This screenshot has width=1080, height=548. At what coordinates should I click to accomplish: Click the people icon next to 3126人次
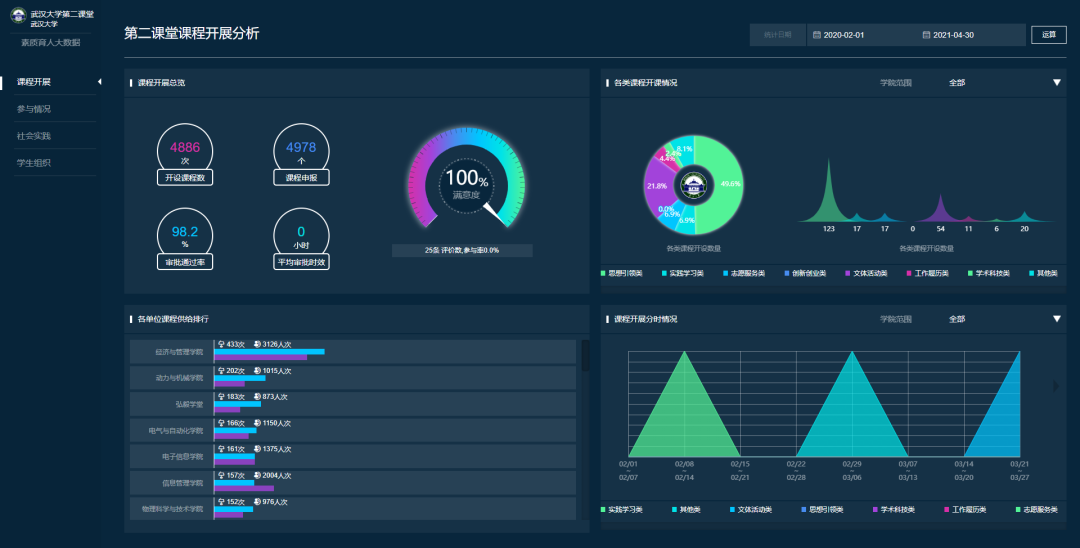(258, 344)
